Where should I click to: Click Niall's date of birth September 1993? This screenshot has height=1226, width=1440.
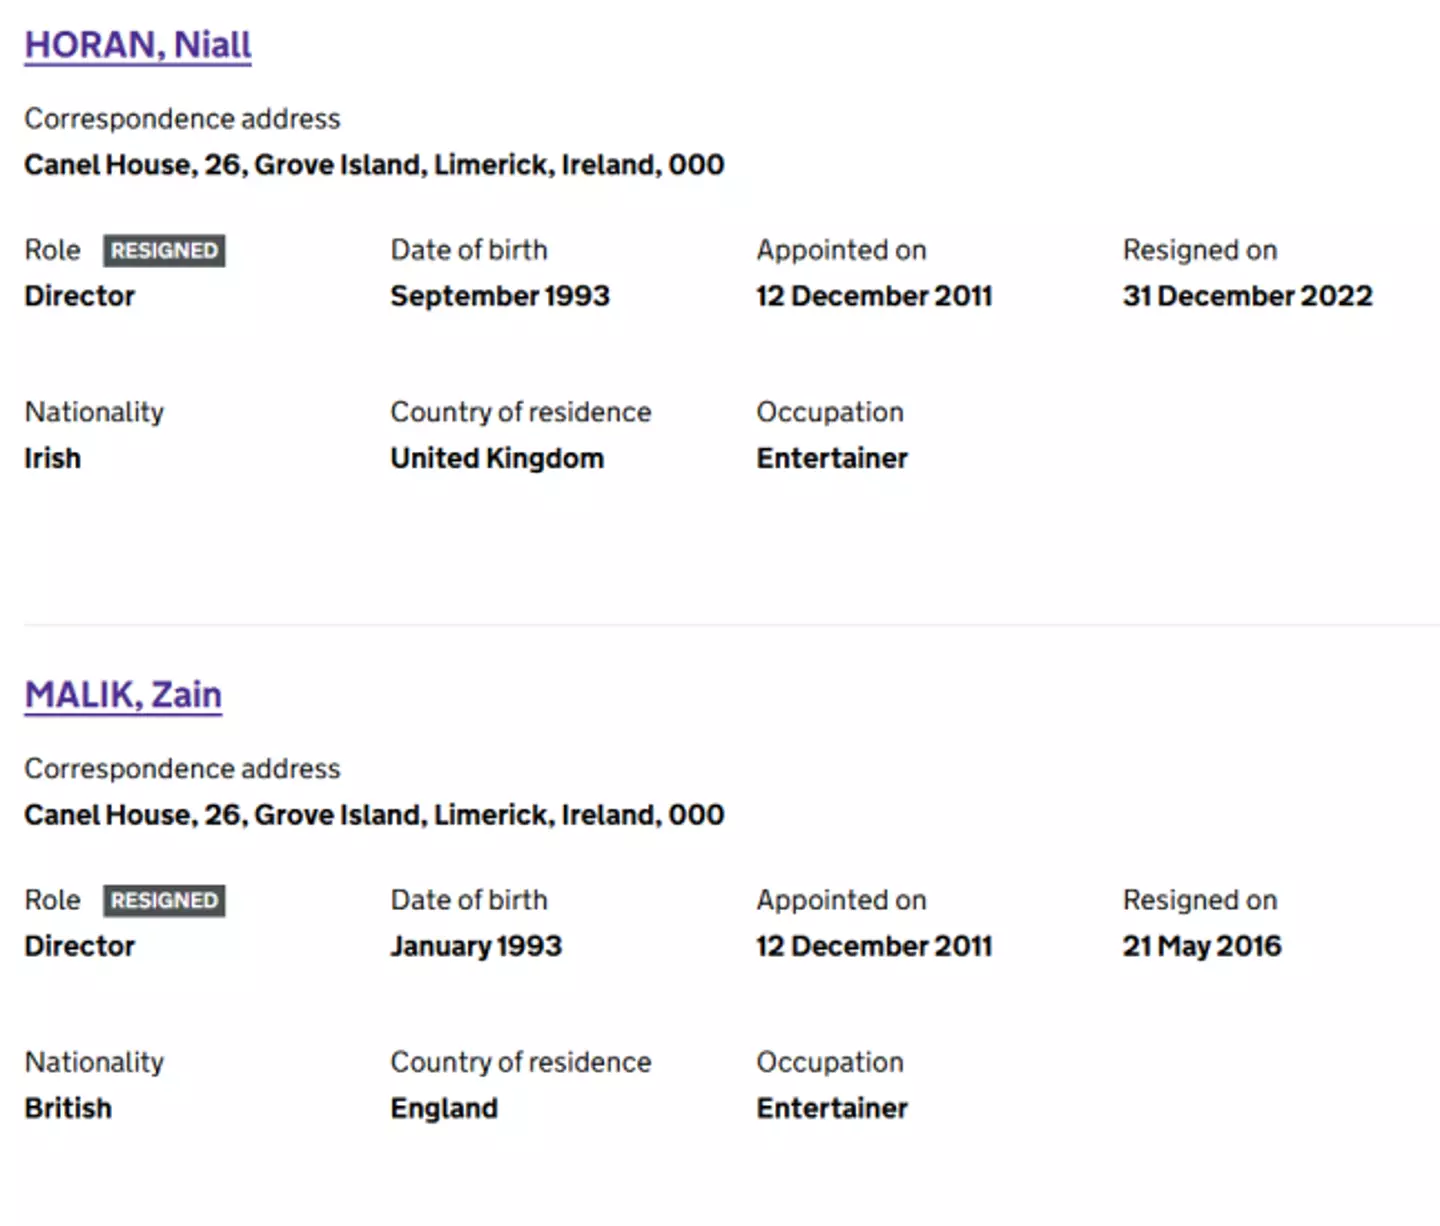click(x=500, y=296)
